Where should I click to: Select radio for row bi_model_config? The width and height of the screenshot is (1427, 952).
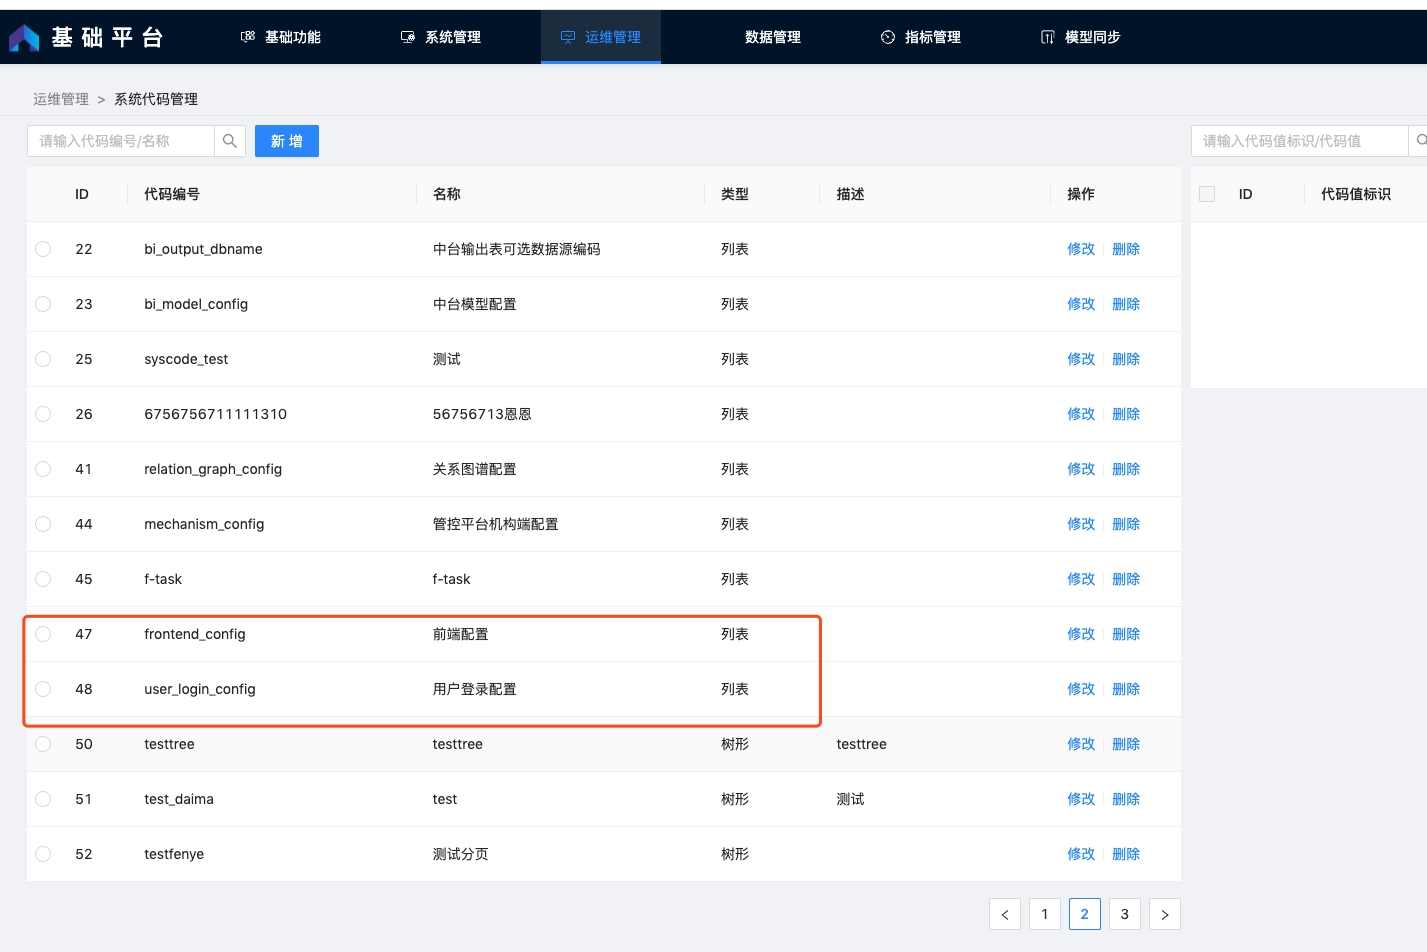(43, 304)
